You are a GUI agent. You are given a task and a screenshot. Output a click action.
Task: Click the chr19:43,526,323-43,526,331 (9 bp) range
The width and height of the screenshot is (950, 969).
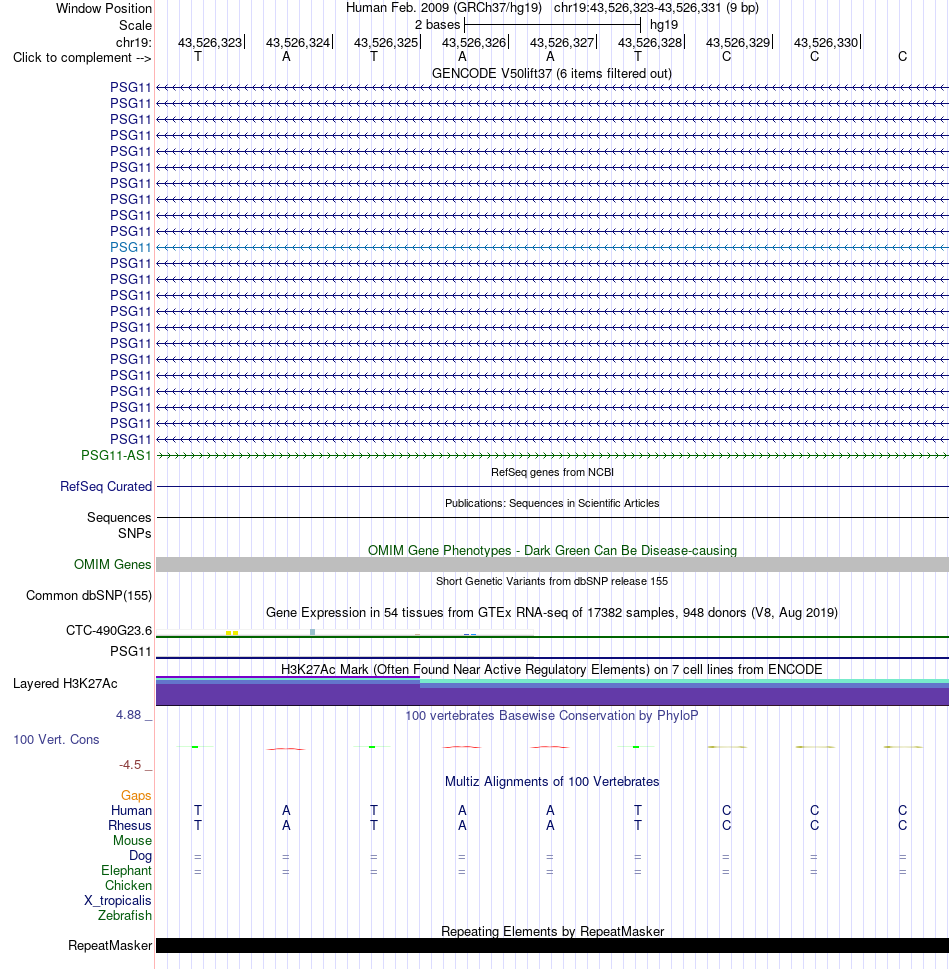(656, 8)
